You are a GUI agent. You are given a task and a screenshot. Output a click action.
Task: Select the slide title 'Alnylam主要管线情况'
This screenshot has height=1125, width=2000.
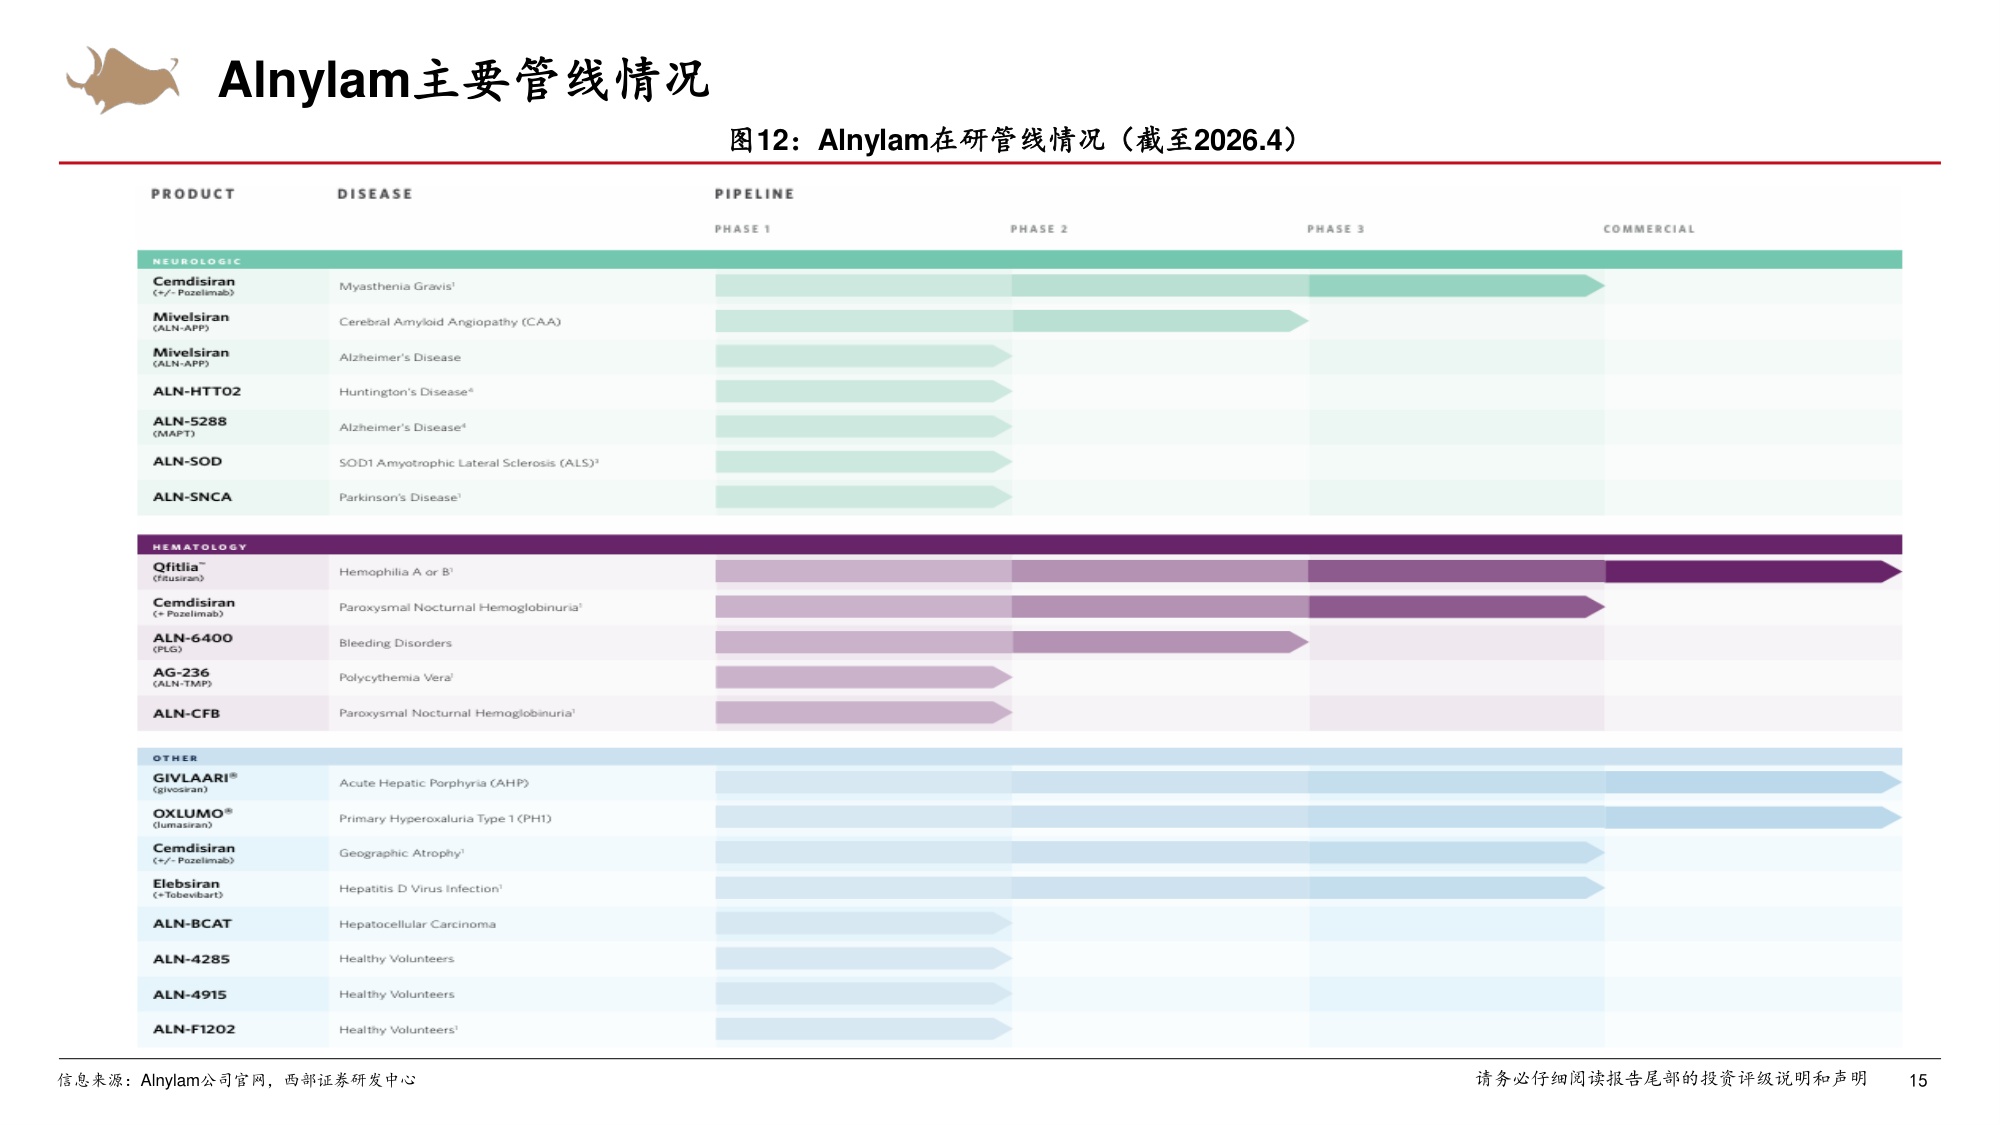463,80
